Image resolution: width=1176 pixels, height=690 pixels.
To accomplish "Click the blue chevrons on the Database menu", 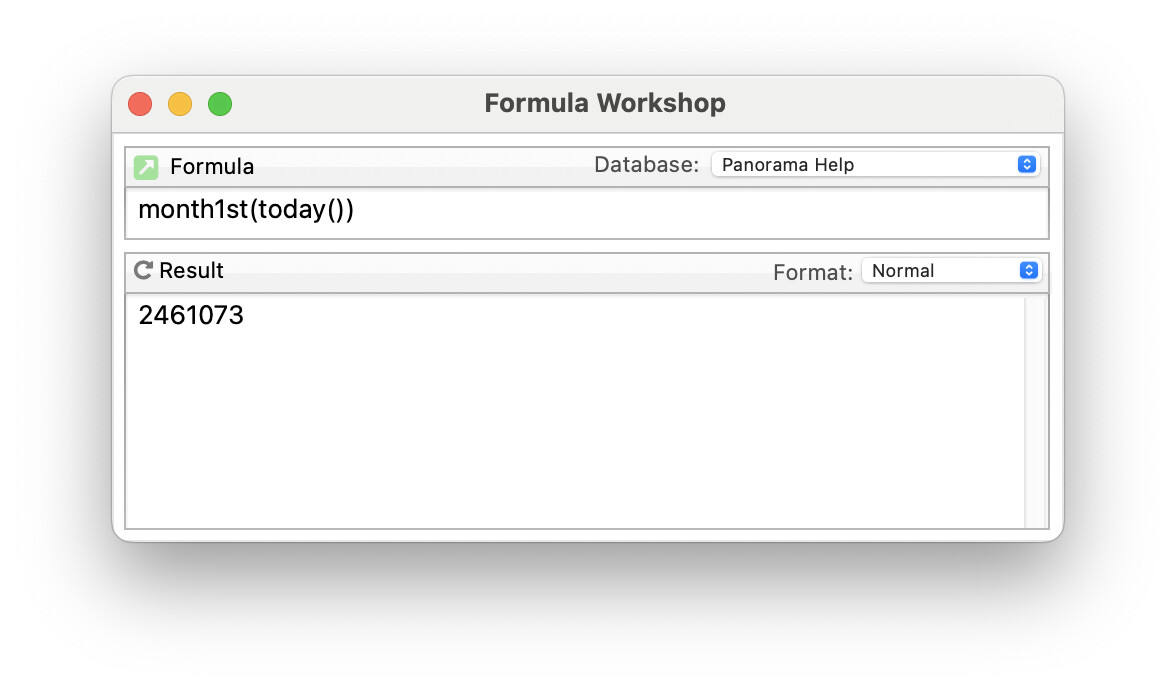I will pos(1026,165).
